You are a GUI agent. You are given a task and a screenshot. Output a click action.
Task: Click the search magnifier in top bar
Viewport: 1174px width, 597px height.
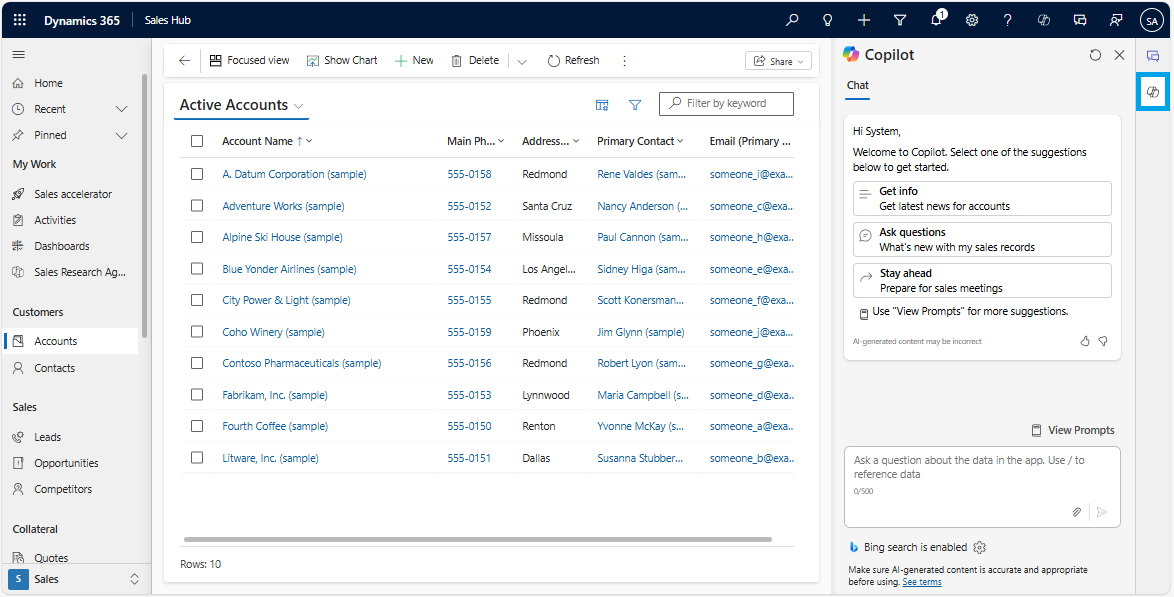[792, 20]
